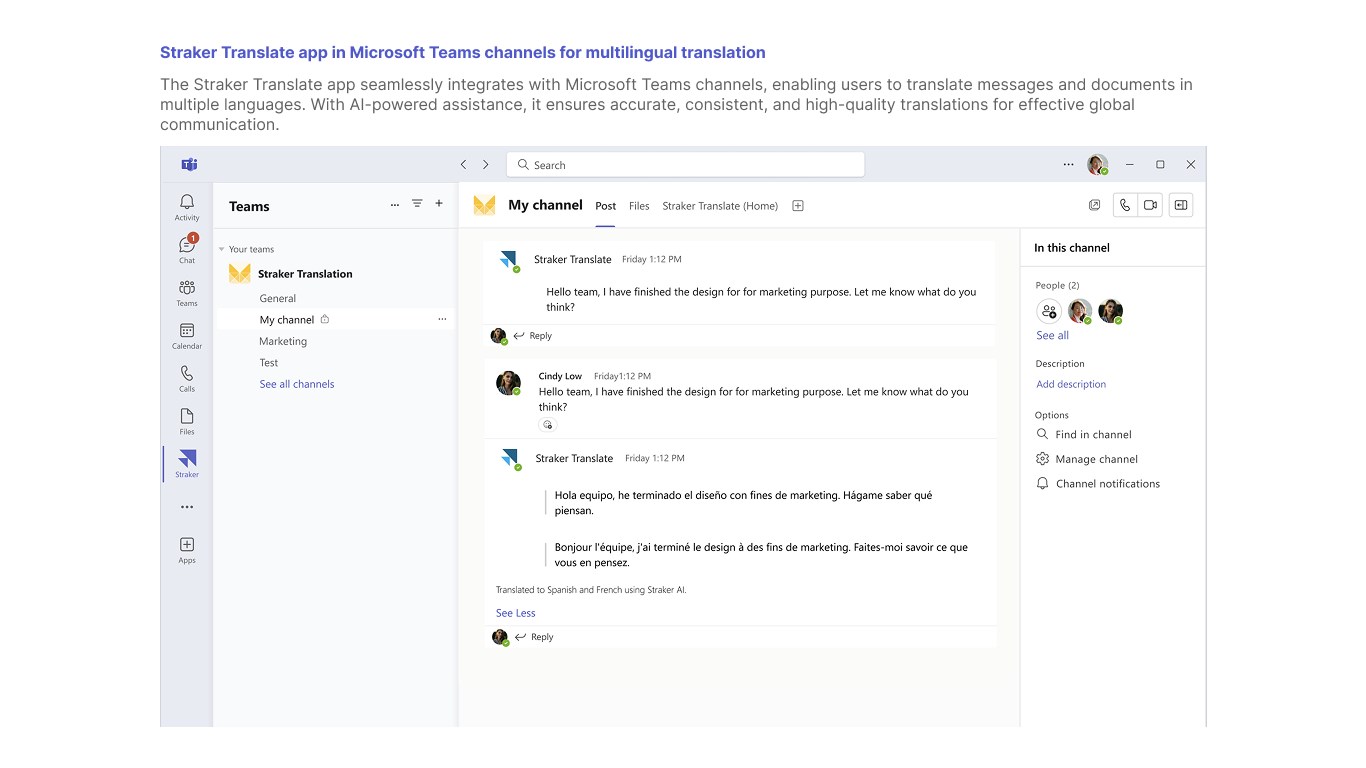The width and height of the screenshot is (1366, 768).
Task: Open the Activity feed icon
Action: tap(187, 207)
